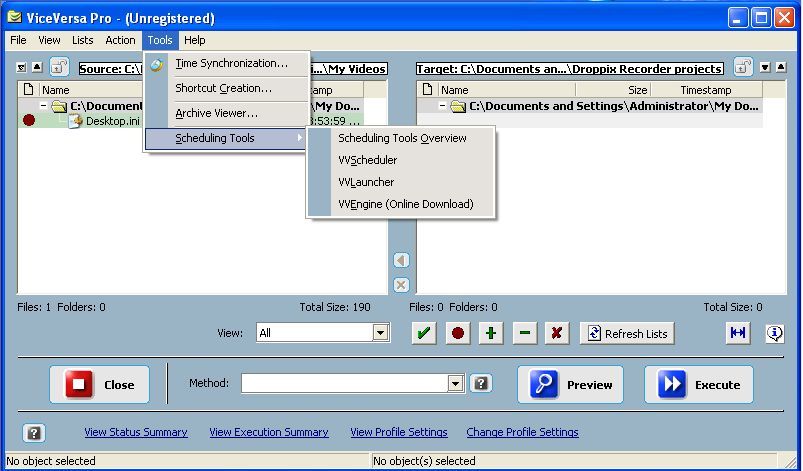The image size is (803, 471).
Task: Click the red dot next to Desktop.ini
Action: click(x=29, y=120)
